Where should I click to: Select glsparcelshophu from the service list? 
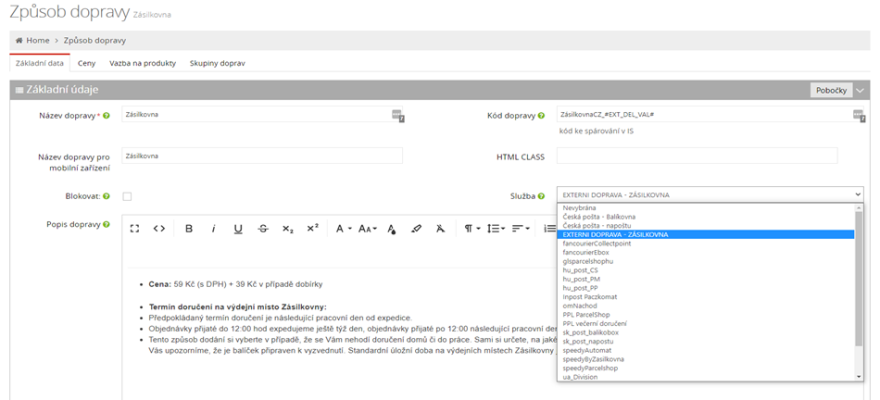point(706,261)
